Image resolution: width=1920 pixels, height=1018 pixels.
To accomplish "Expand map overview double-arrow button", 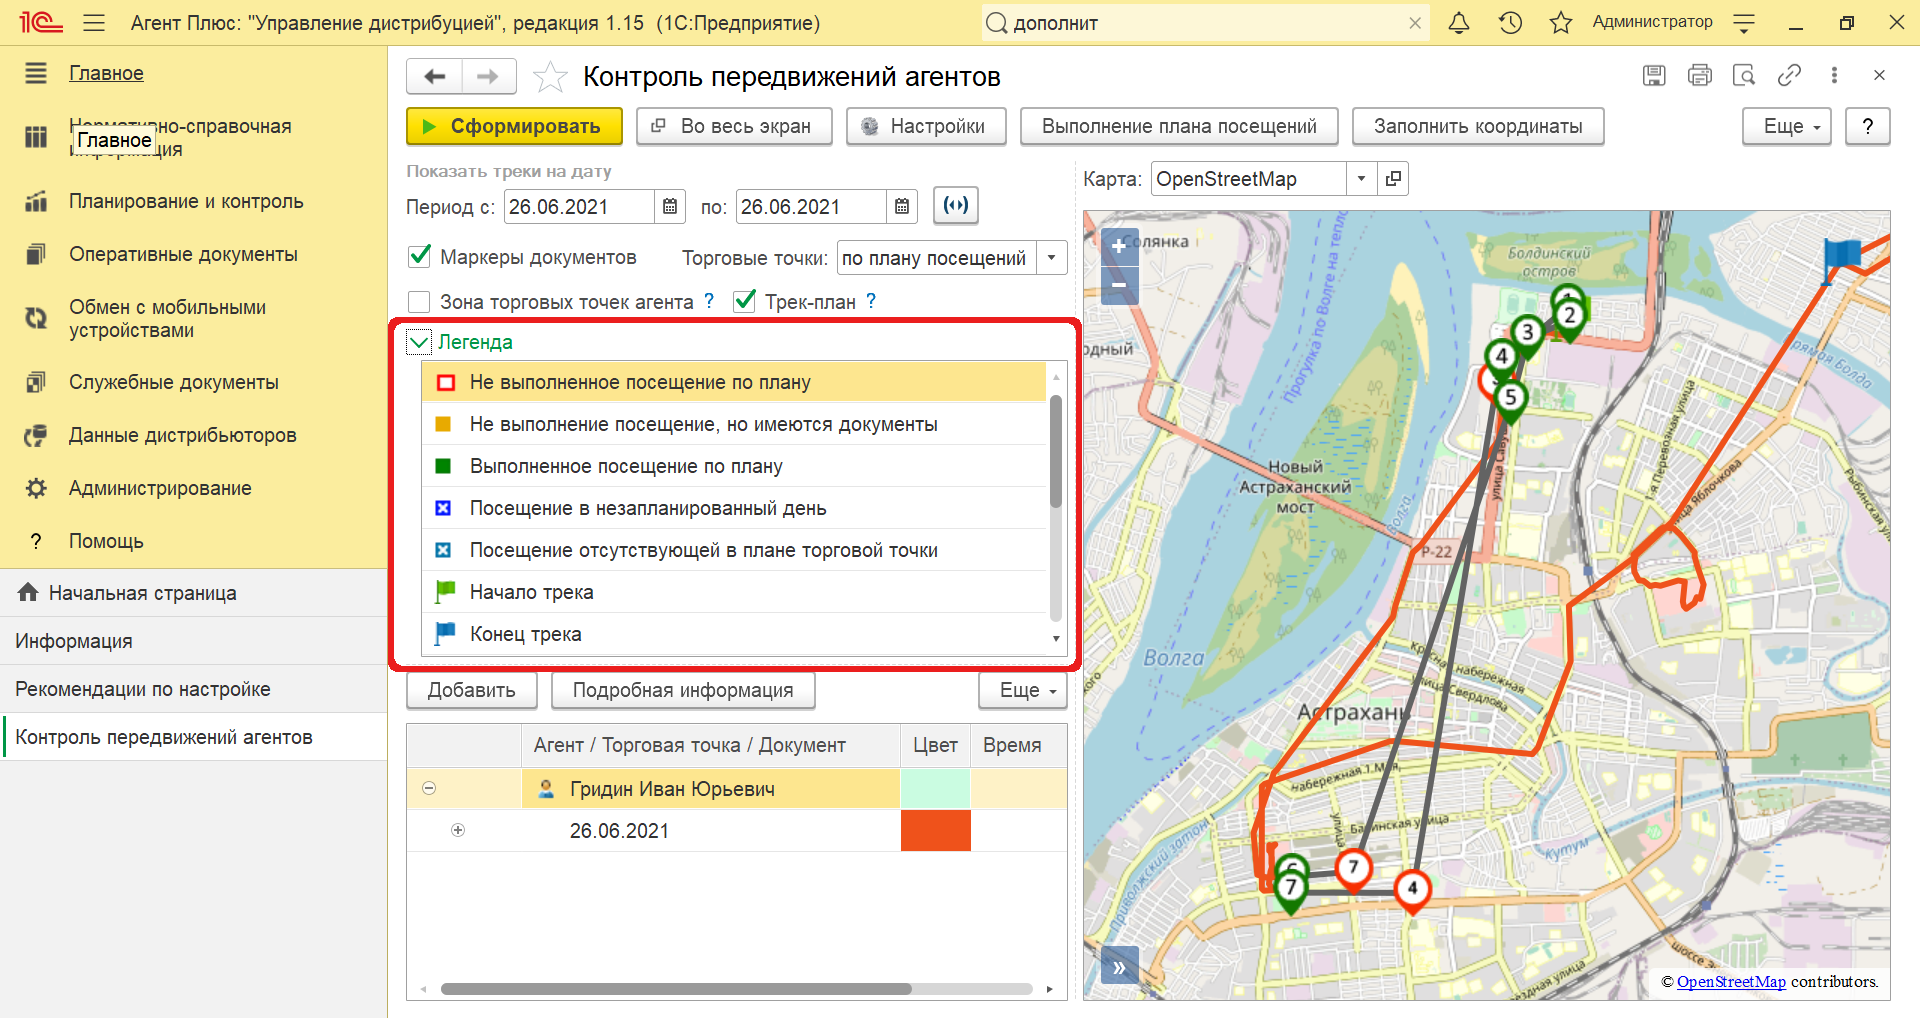I will [1119, 967].
